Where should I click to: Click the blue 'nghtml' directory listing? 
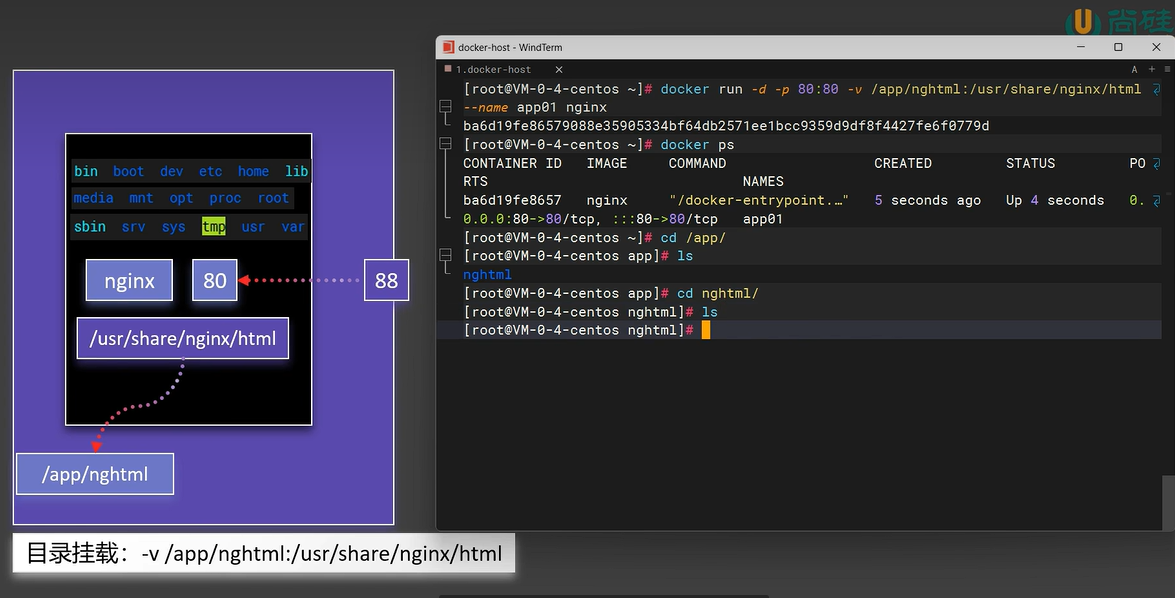click(x=487, y=274)
